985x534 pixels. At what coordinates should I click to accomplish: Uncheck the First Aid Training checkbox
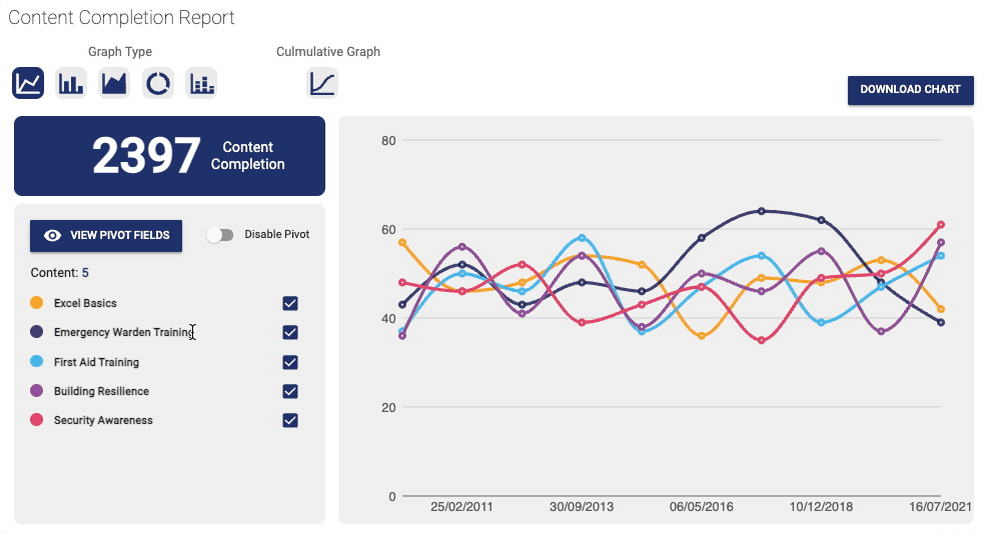click(290, 362)
